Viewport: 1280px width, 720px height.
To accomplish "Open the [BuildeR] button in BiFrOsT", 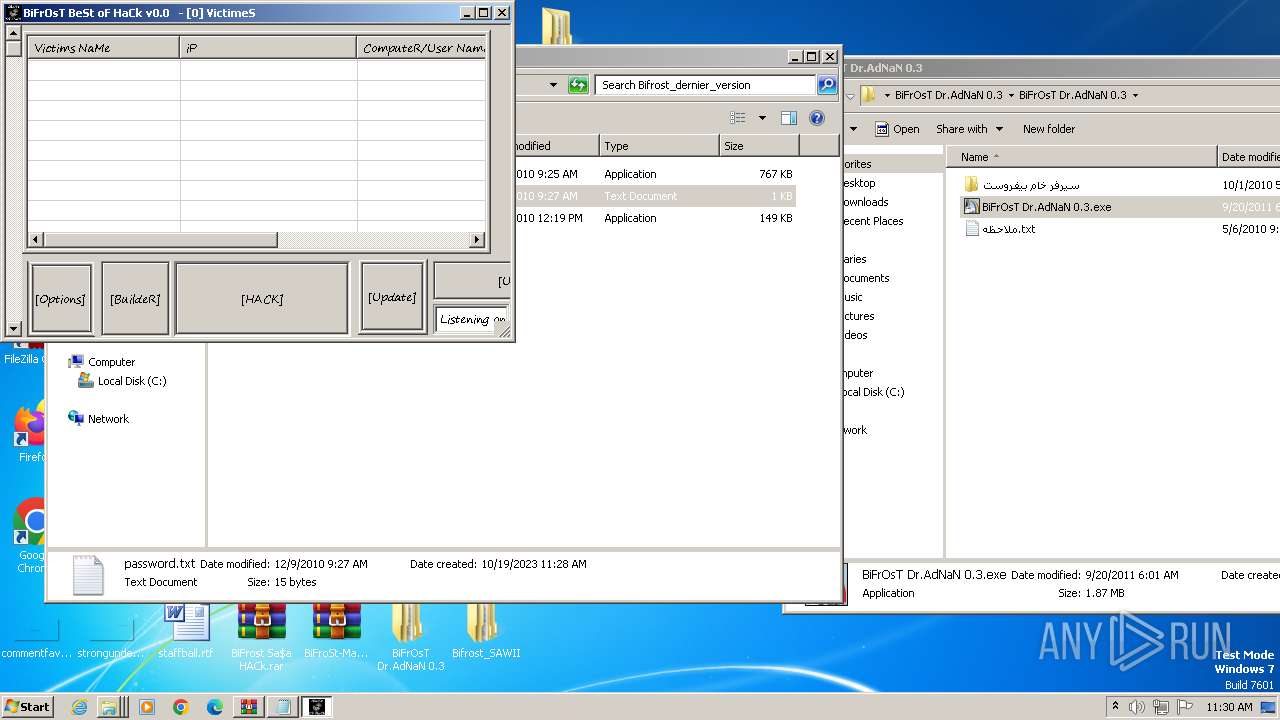I will tap(135, 298).
